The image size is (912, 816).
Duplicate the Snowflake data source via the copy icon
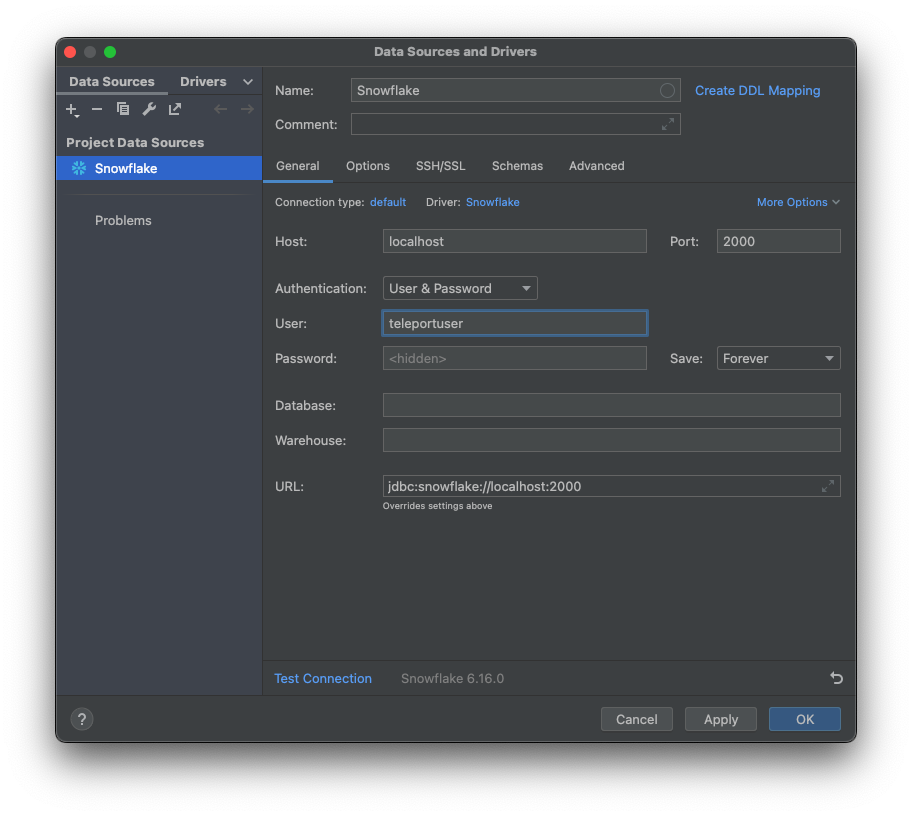(x=122, y=109)
